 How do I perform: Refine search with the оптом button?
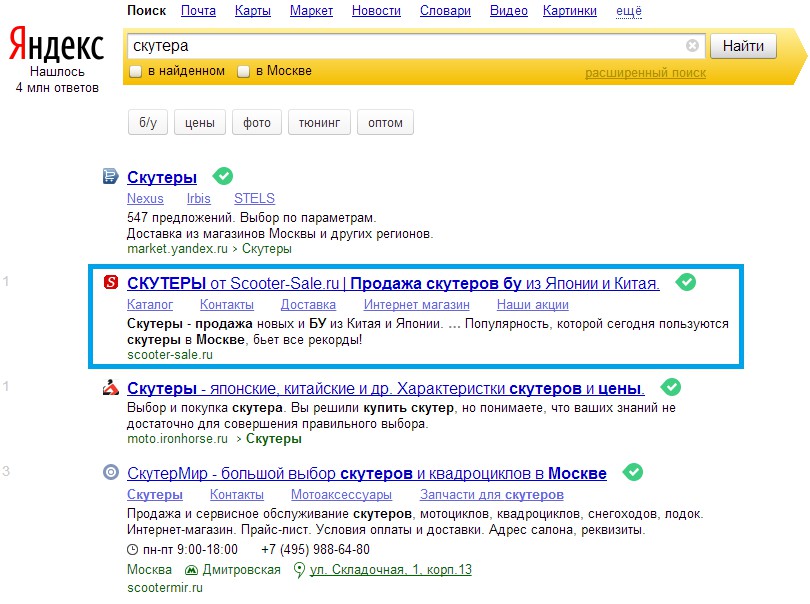[x=385, y=122]
